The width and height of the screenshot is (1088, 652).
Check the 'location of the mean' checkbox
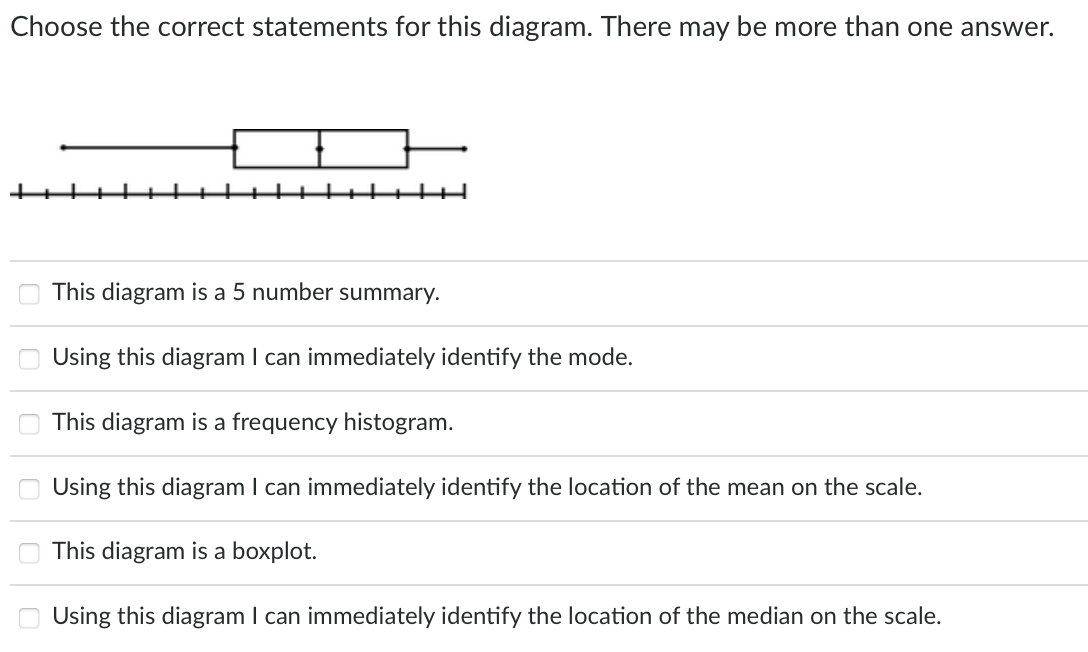(29, 488)
